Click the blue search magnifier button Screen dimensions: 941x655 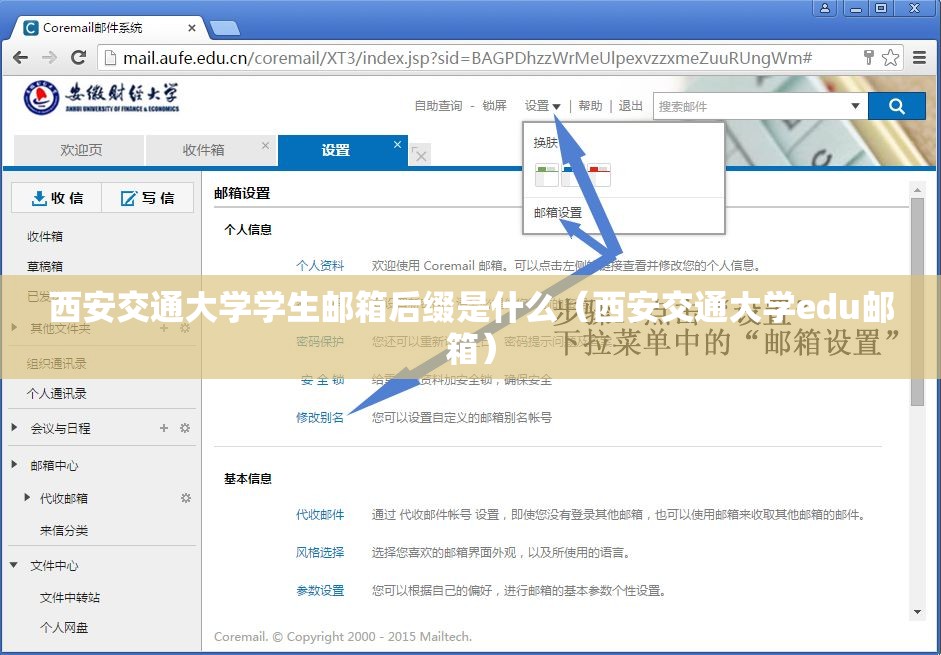[897, 106]
